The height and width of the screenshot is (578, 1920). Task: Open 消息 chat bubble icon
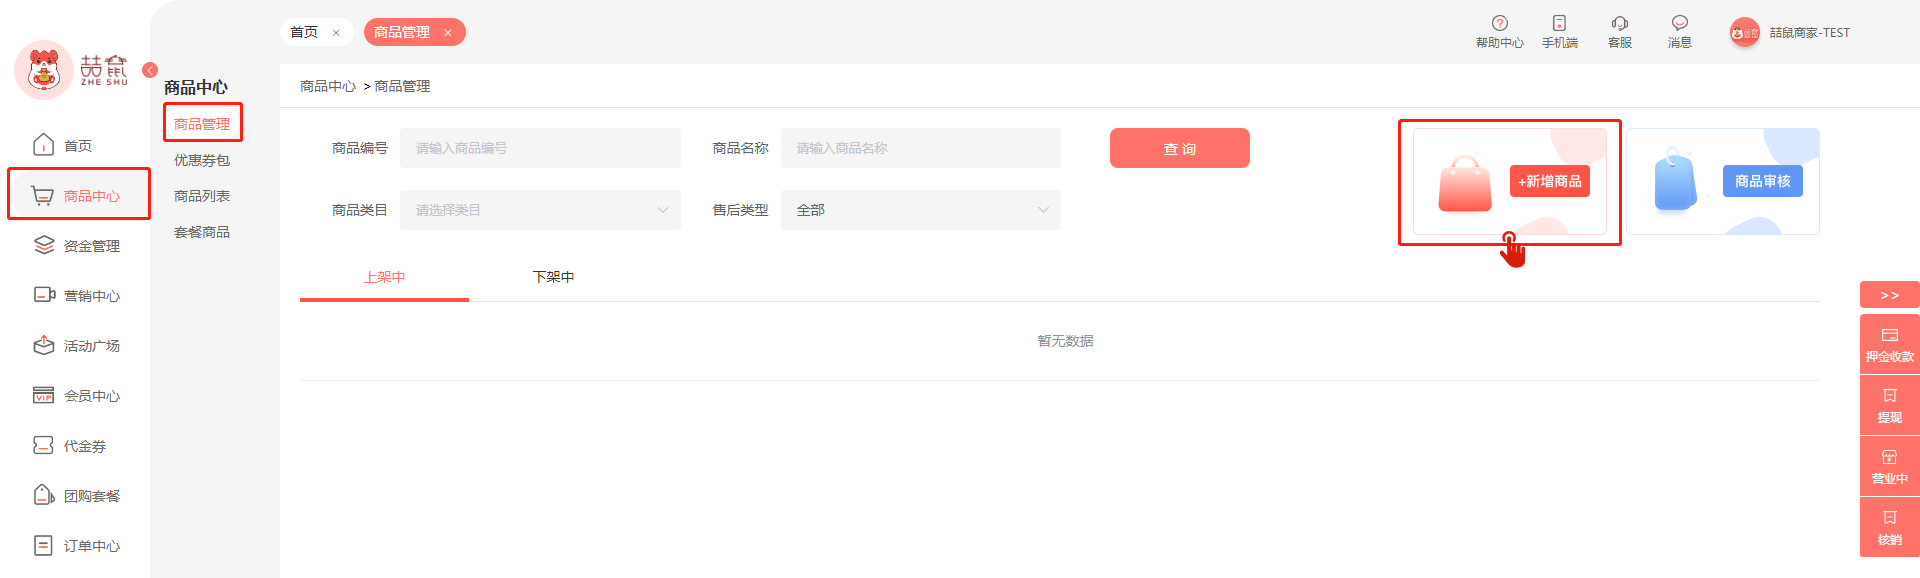pyautogui.click(x=1680, y=23)
